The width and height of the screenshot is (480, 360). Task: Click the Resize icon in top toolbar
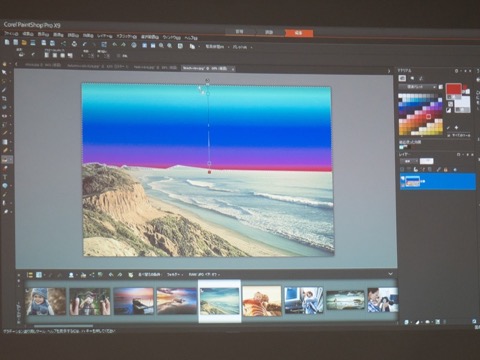104,44
